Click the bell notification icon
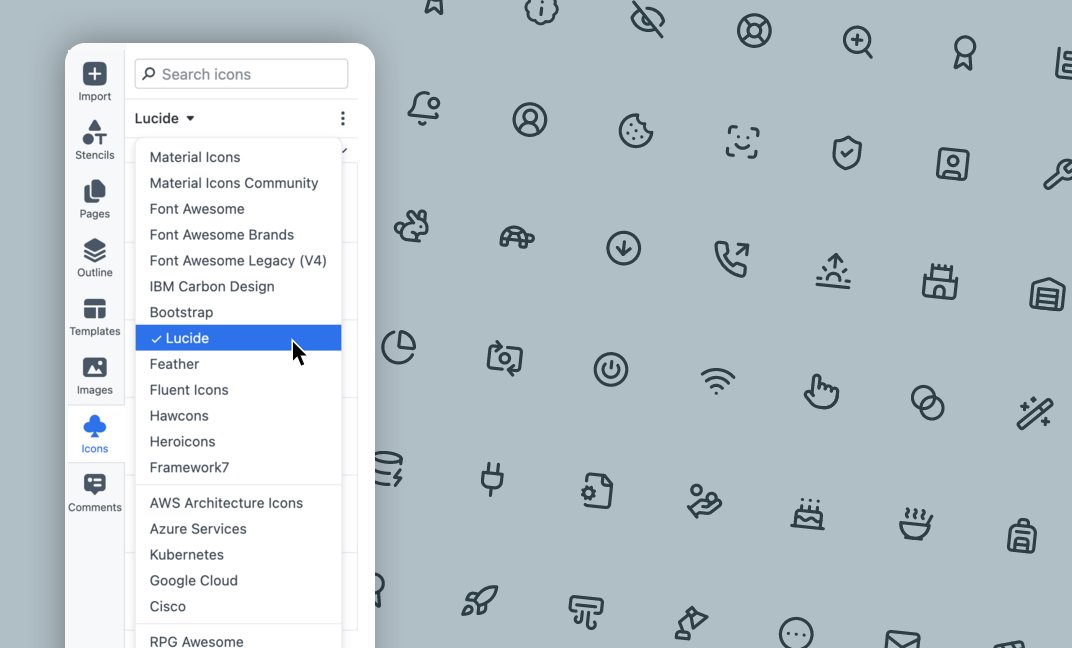Image resolution: width=1072 pixels, height=648 pixels. click(x=424, y=107)
